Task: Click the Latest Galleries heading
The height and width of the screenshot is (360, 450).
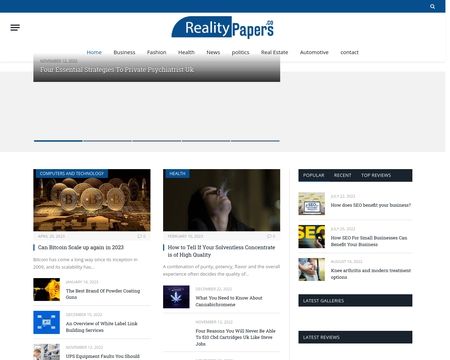Action: [323, 301]
